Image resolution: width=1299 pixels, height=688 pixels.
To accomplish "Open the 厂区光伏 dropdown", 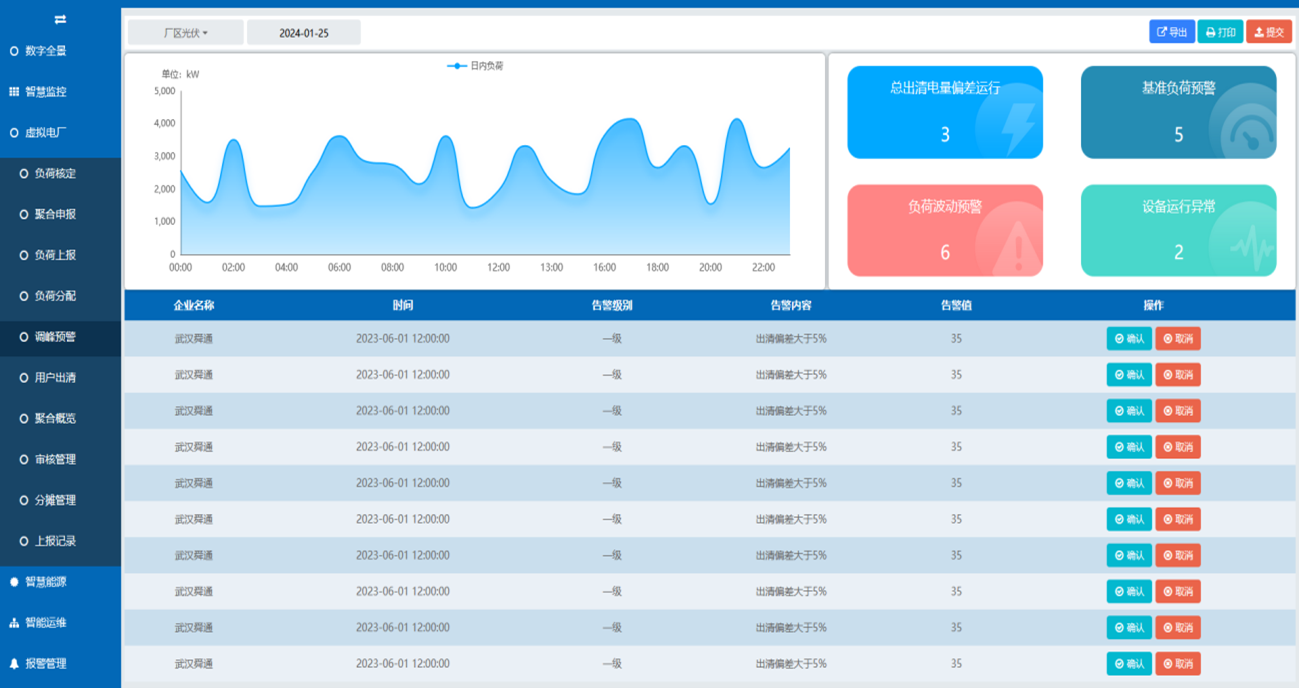I will pyautogui.click(x=186, y=33).
